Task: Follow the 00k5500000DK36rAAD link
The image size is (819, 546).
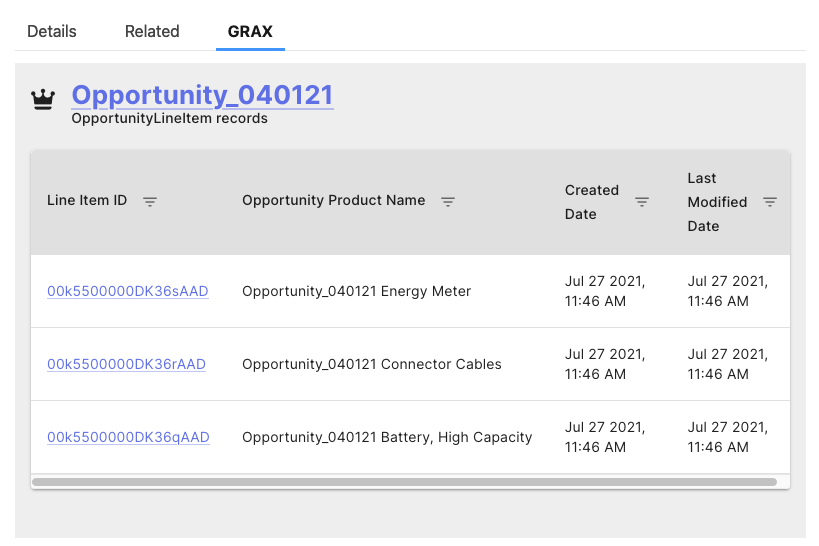Action: [126, 364]
